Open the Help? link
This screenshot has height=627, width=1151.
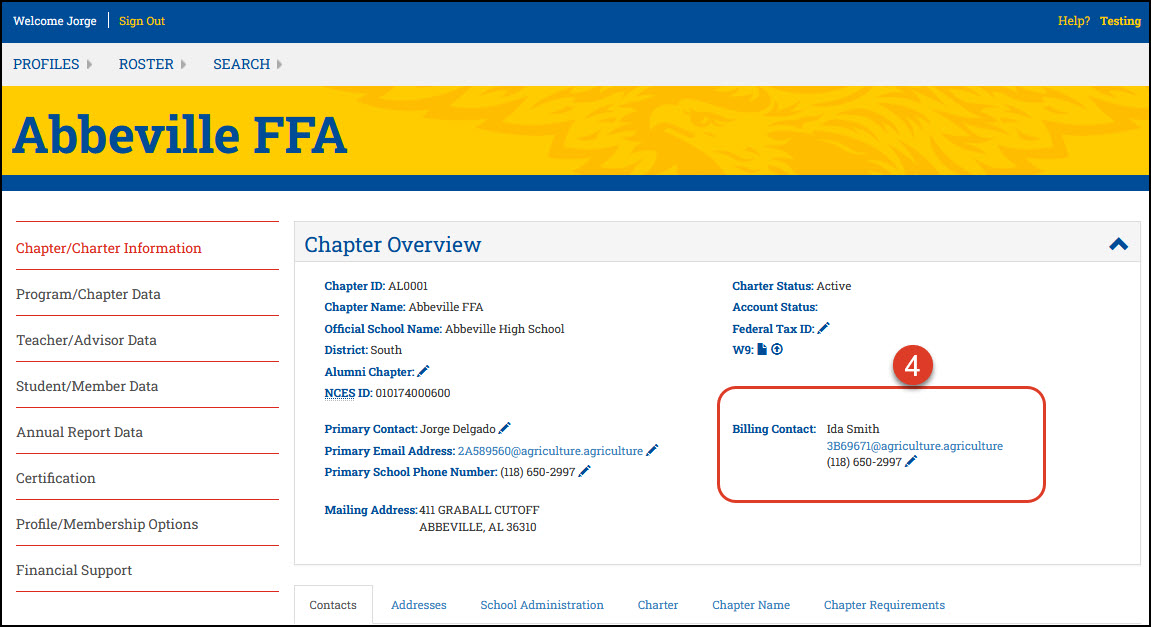coord(1073,20)
